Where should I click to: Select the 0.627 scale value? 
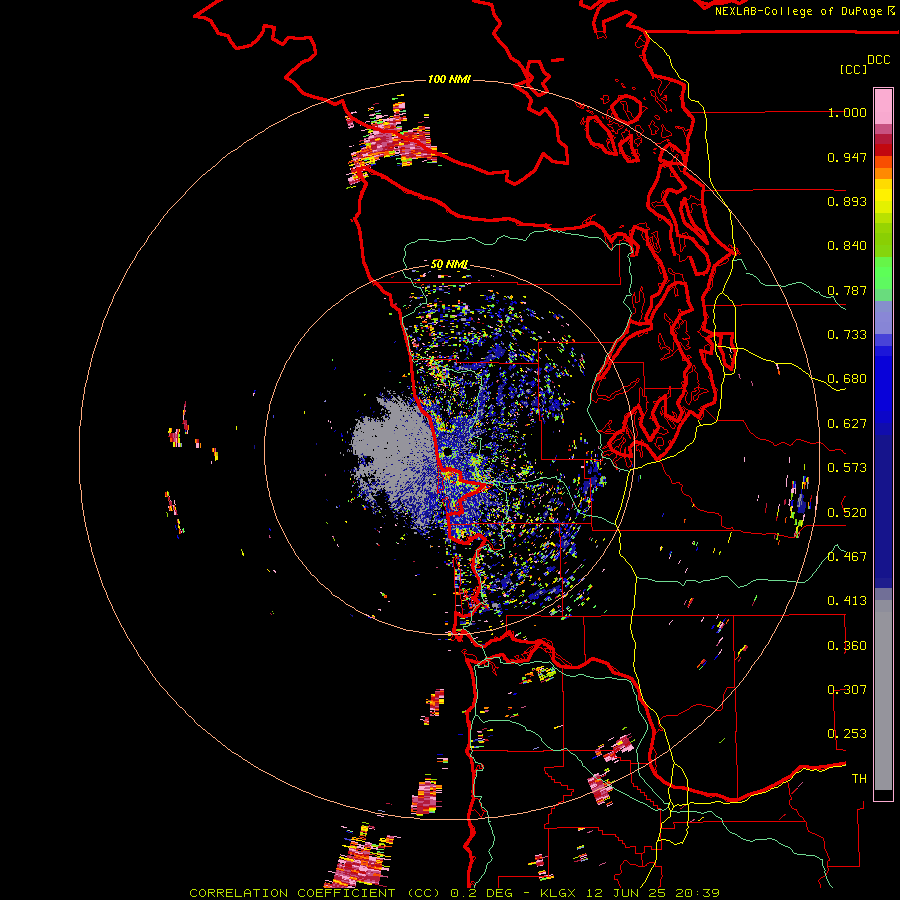pyautogui.click(x=847, y=424)
